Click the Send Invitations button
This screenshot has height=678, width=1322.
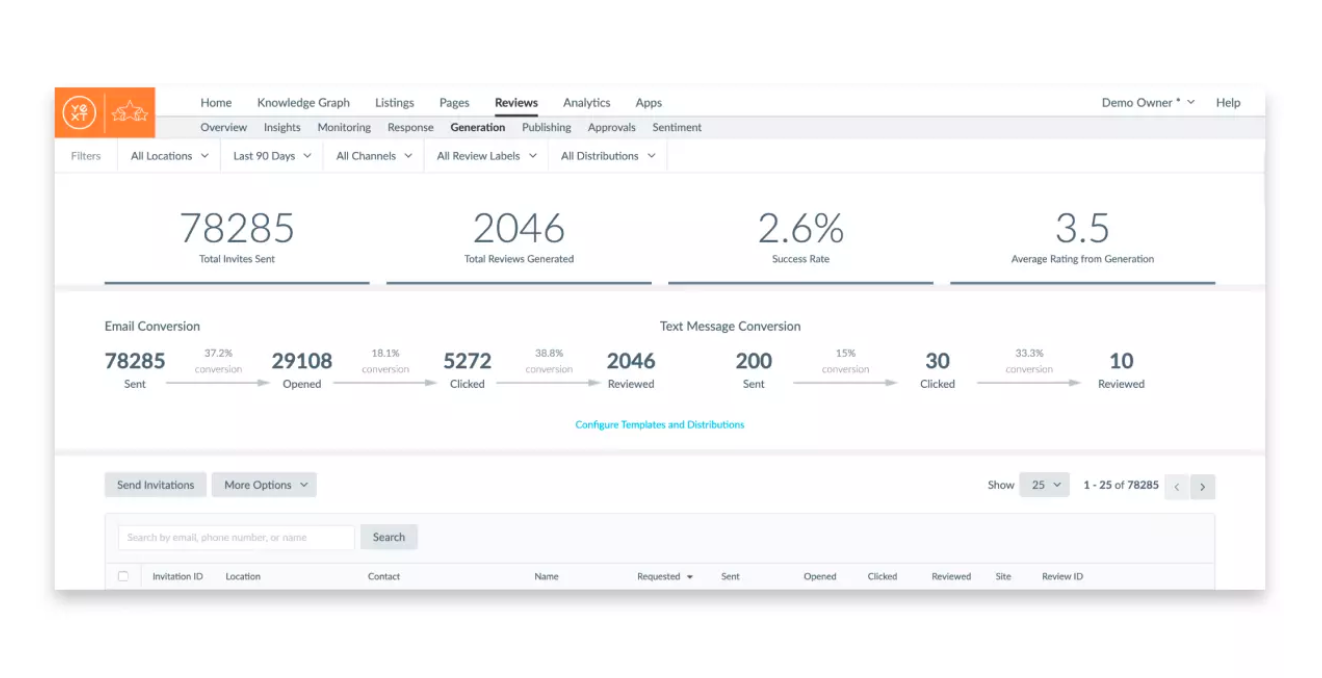tap(155, 484)
